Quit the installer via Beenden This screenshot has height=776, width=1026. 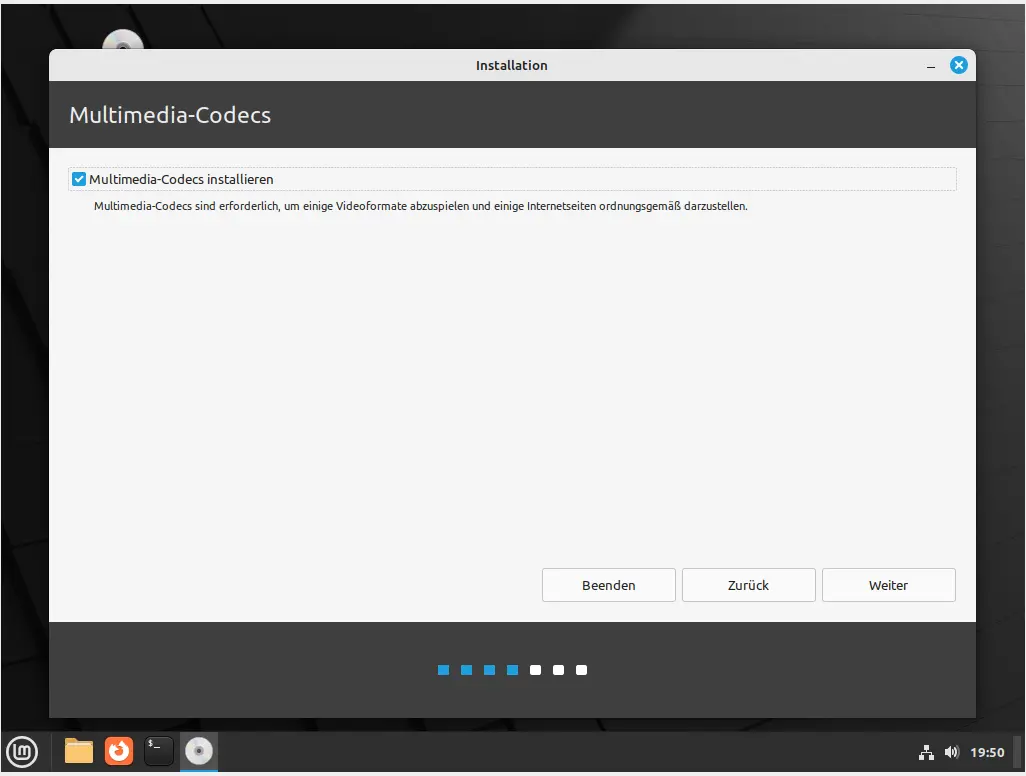pyautogui.click(x=608, y=585)
